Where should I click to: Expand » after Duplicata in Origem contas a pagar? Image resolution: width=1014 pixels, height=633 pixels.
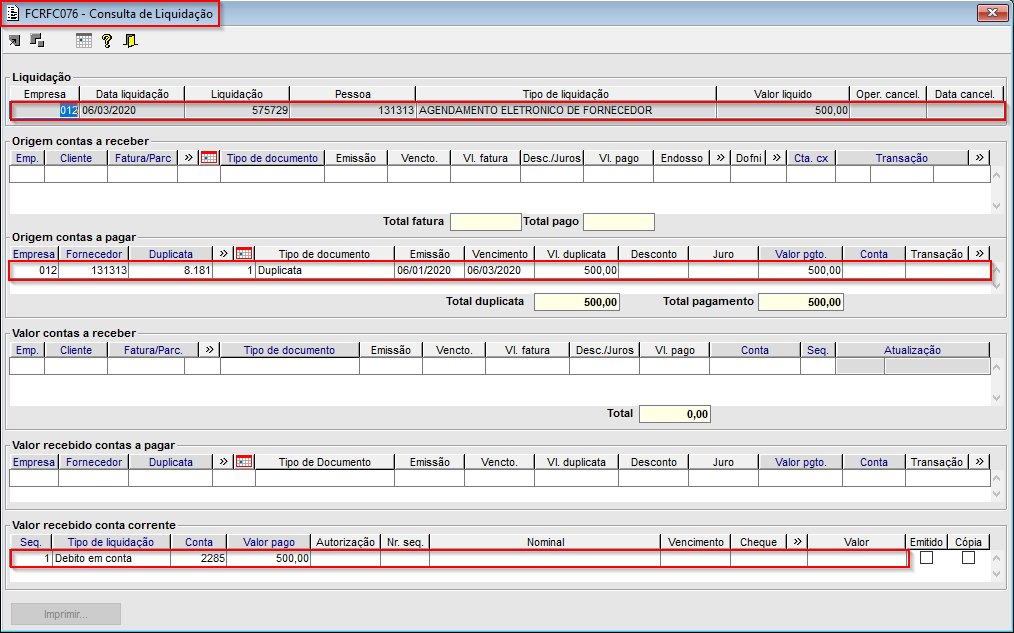tap(223, 254)
